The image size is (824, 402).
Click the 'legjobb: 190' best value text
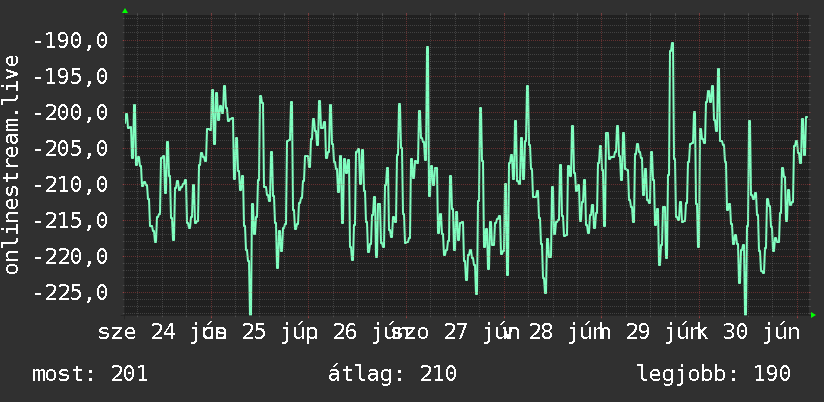tap(714, 374)
